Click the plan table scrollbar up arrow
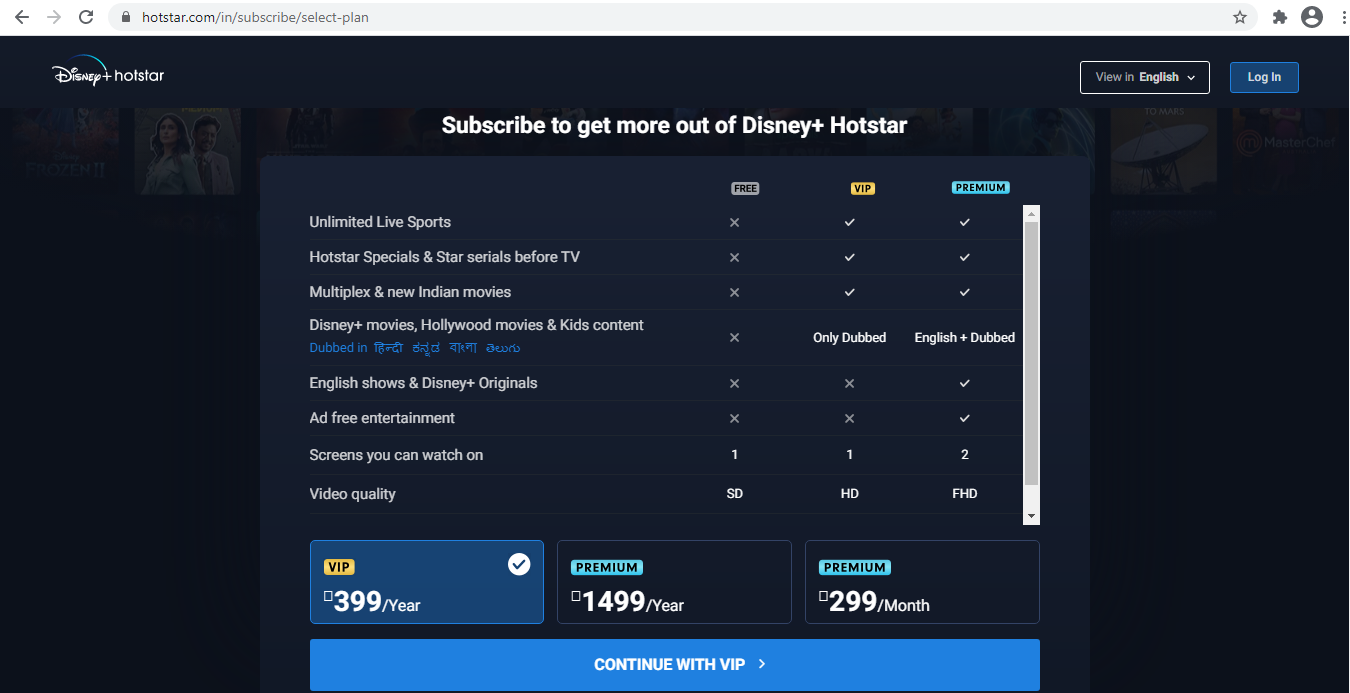Image resolution: width=1350 pixels, height=693 pixels. tap(1032, 213)
